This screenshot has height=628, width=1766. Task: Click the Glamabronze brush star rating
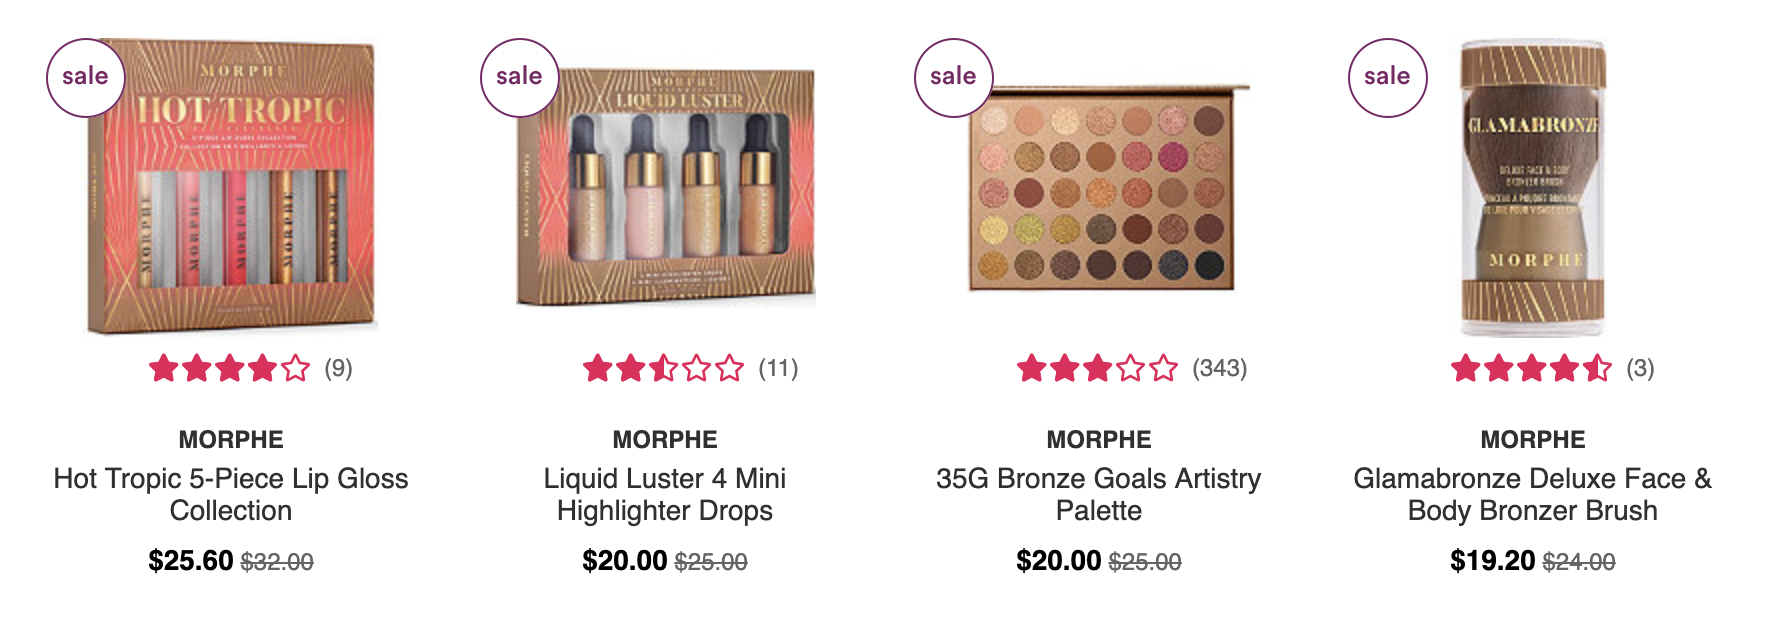pyautogui.click(x=1532, y=369)
